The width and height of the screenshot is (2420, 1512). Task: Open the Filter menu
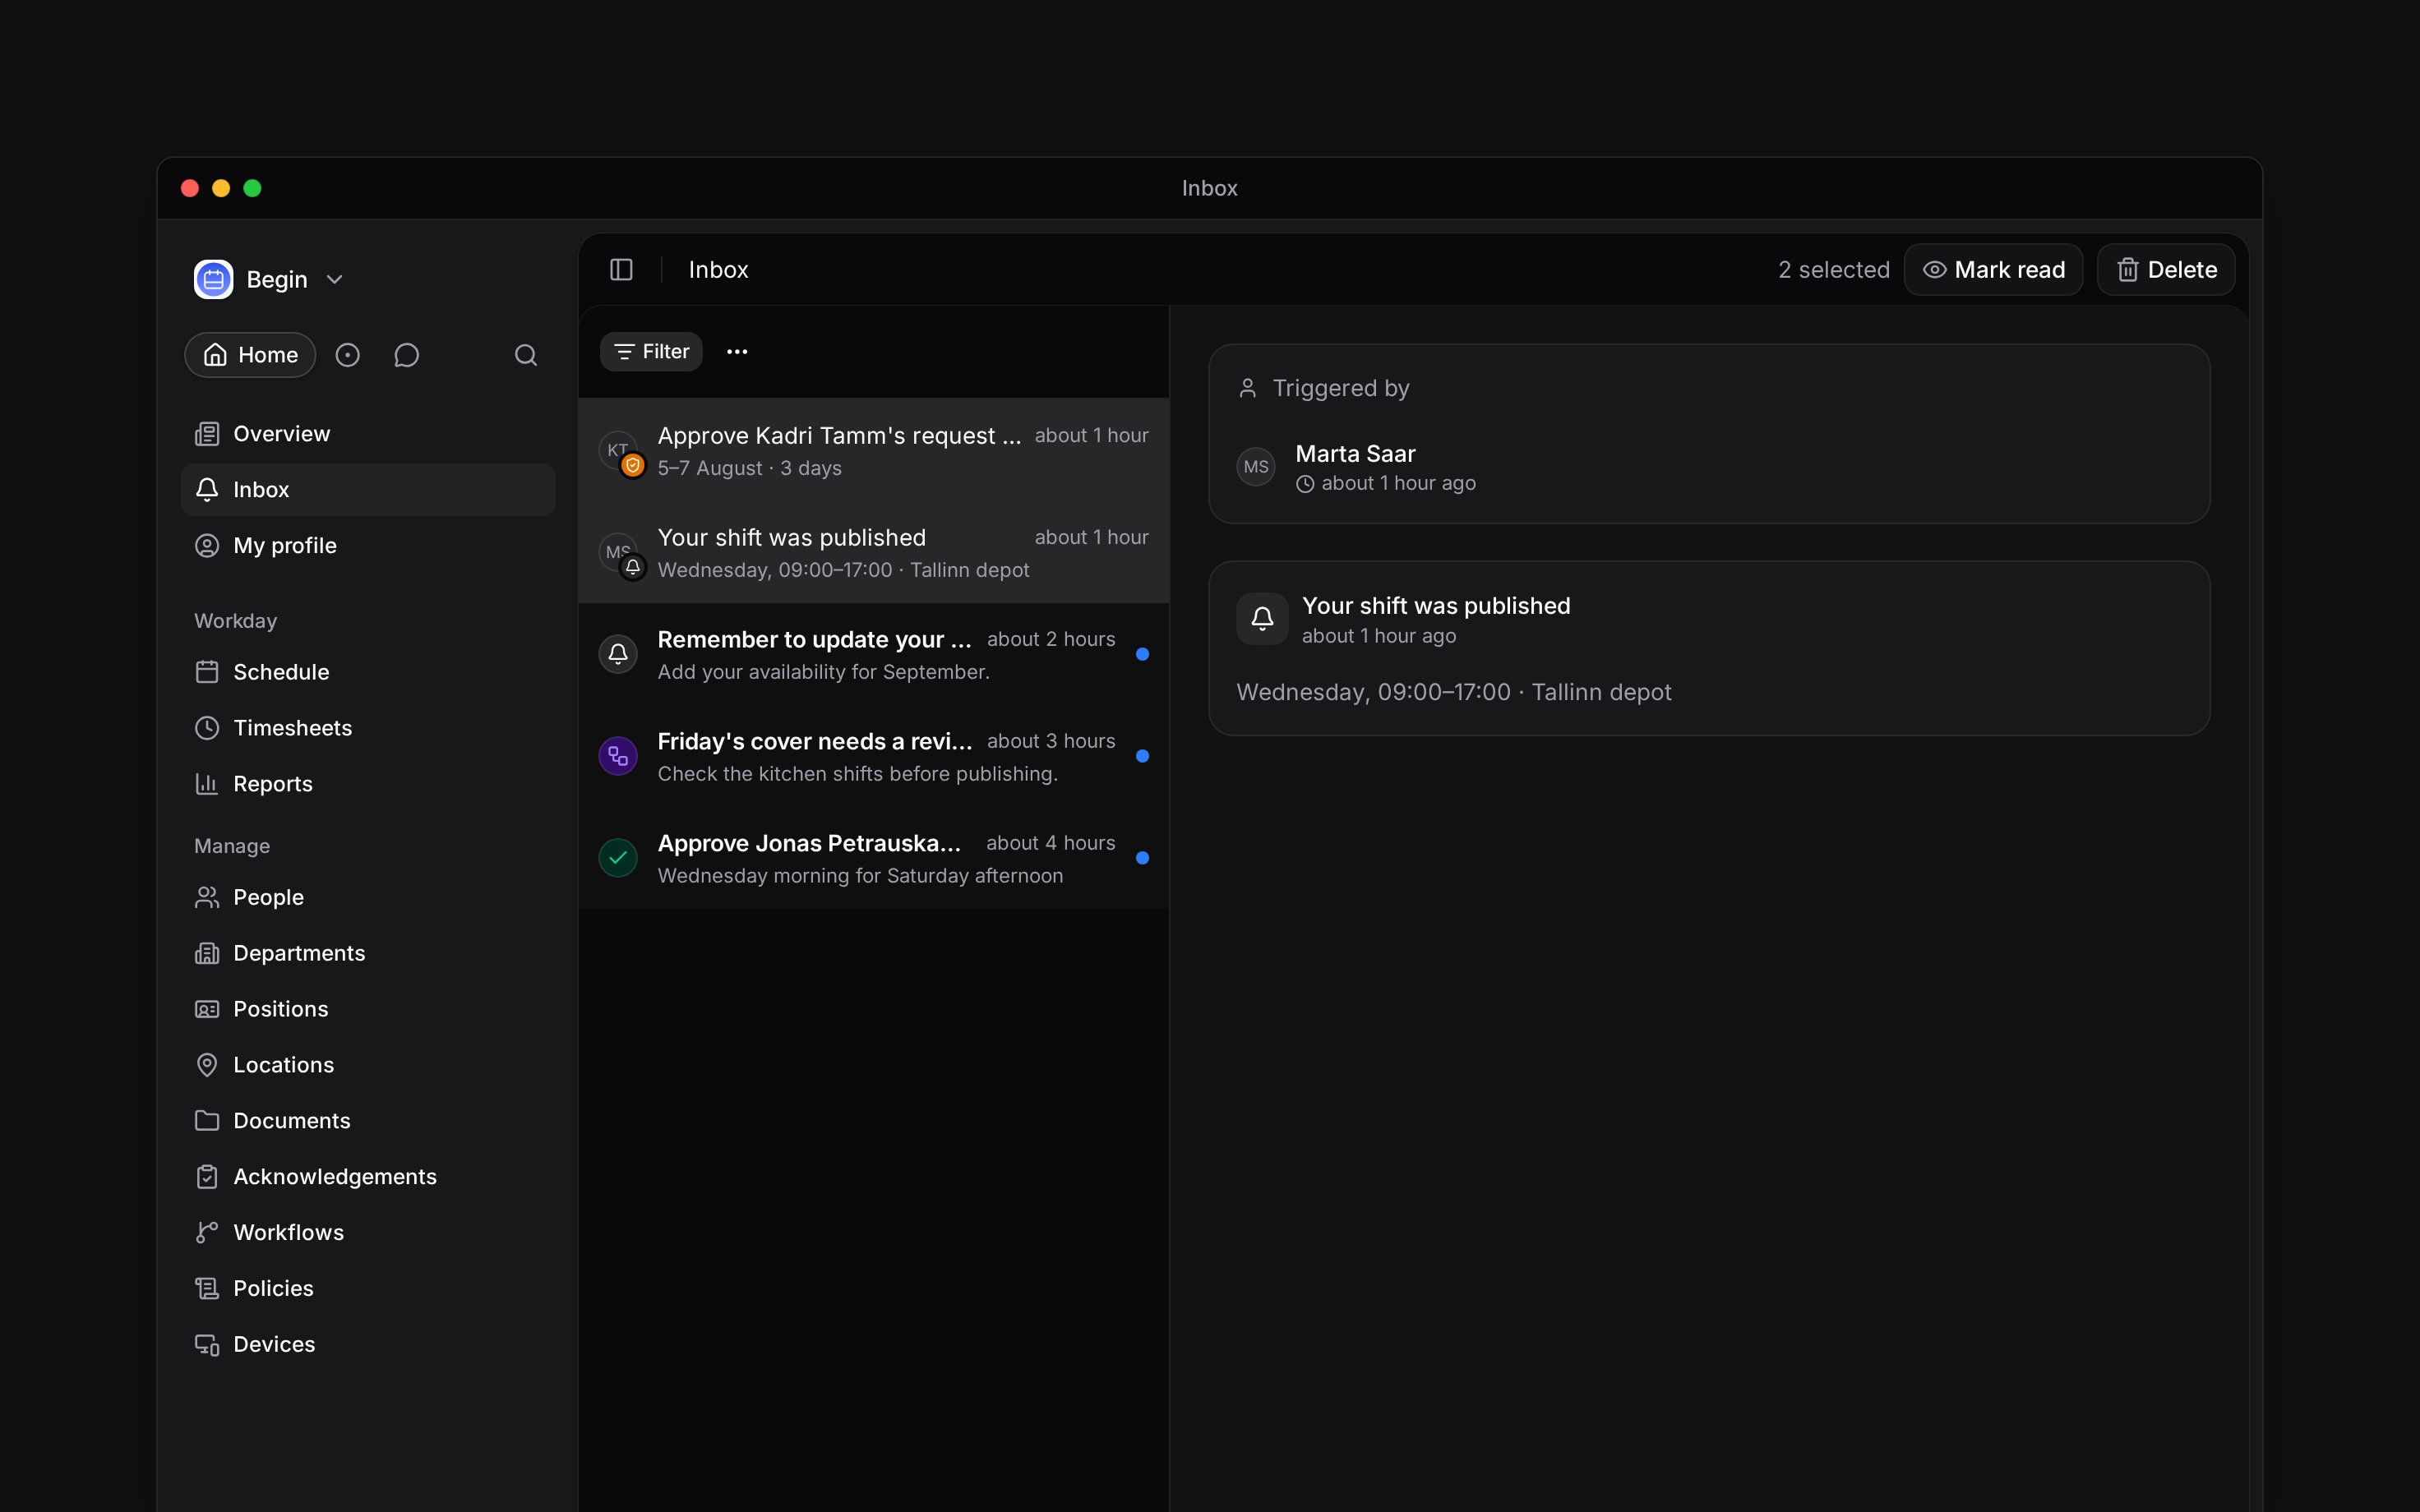(651, 352)
